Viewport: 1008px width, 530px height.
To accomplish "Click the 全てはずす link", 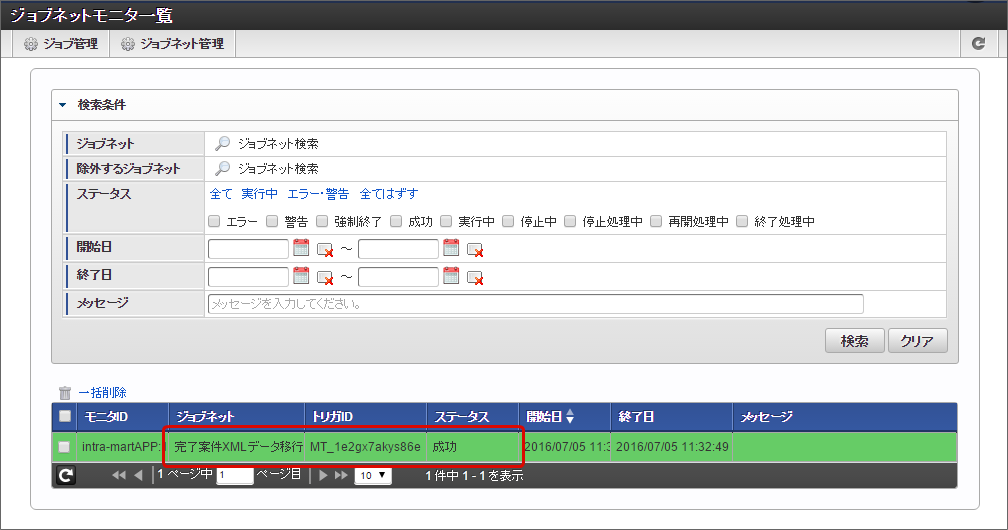I will click(x=388, y=194).
